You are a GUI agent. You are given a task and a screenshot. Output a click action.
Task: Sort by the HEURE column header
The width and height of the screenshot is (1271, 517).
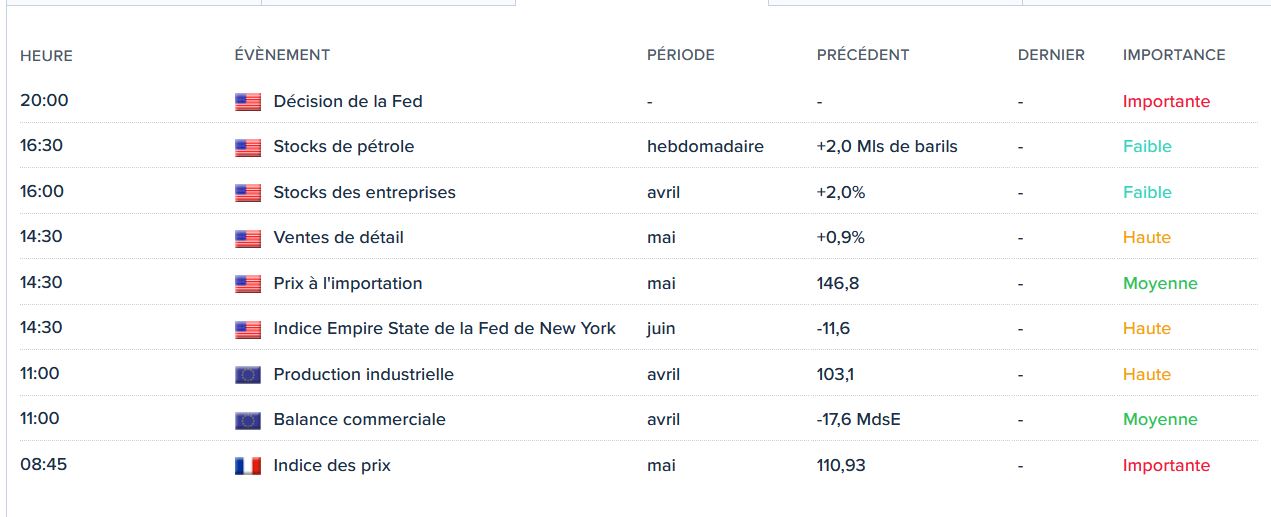(x=46, y=55)
